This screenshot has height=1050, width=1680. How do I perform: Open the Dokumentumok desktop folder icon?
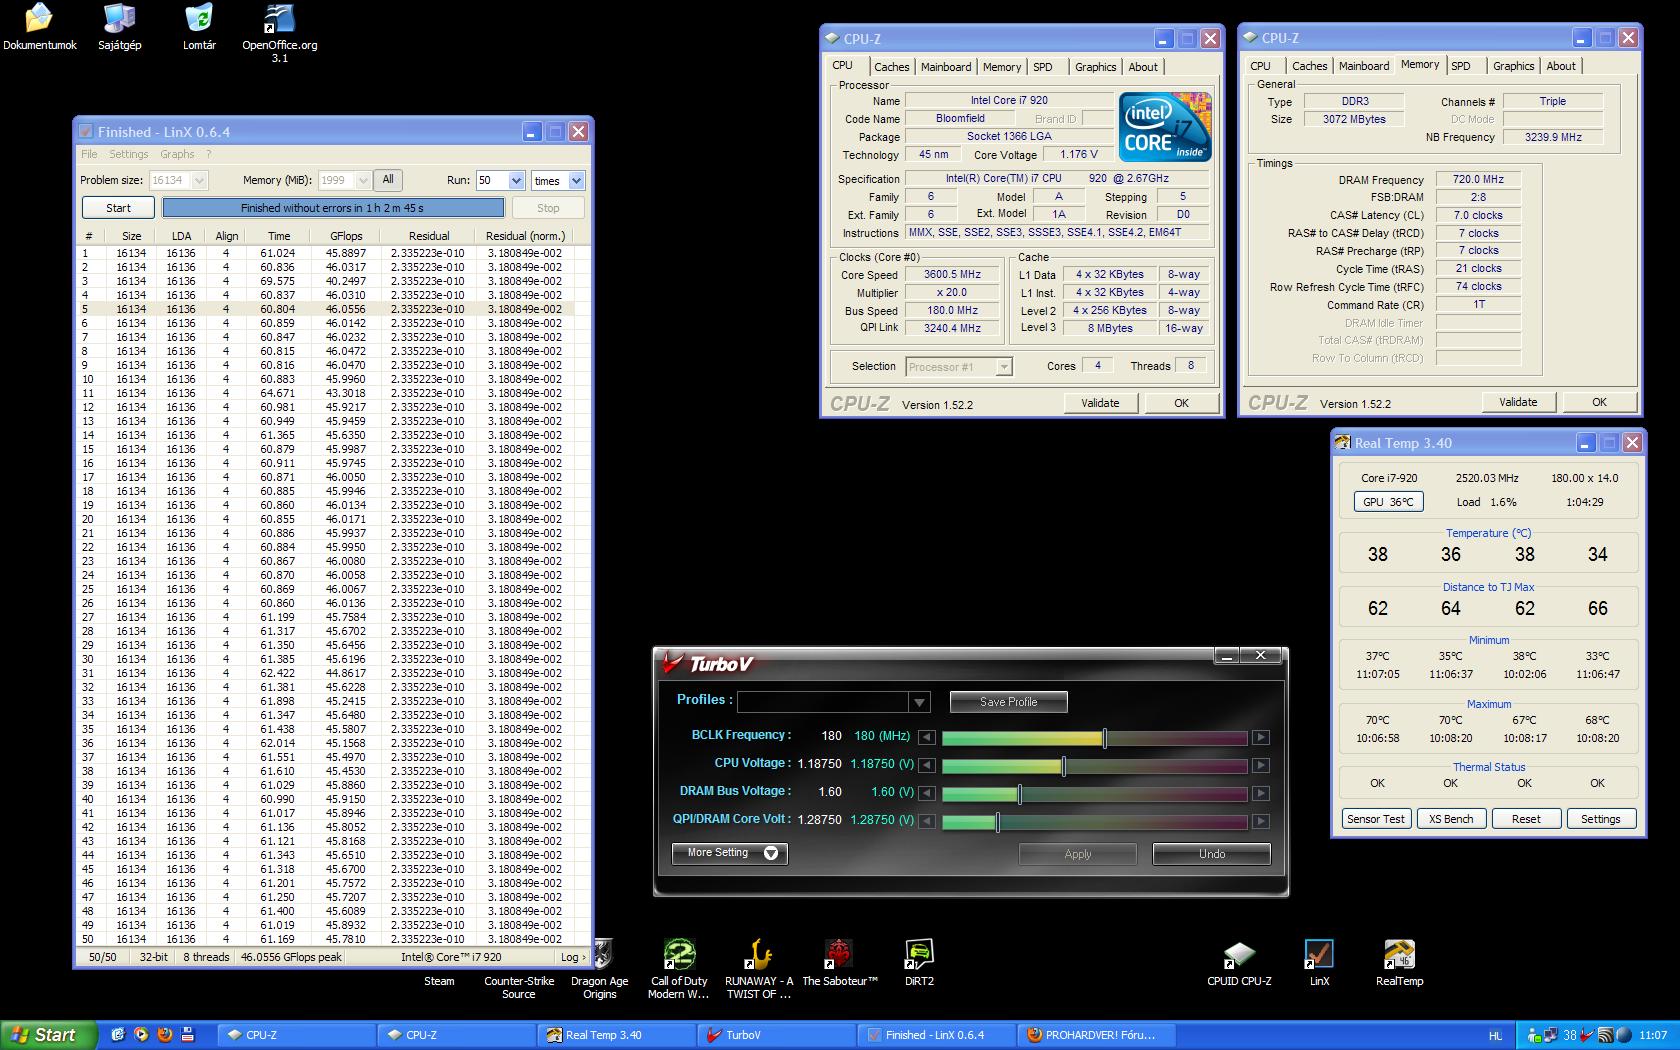point(39,27)
